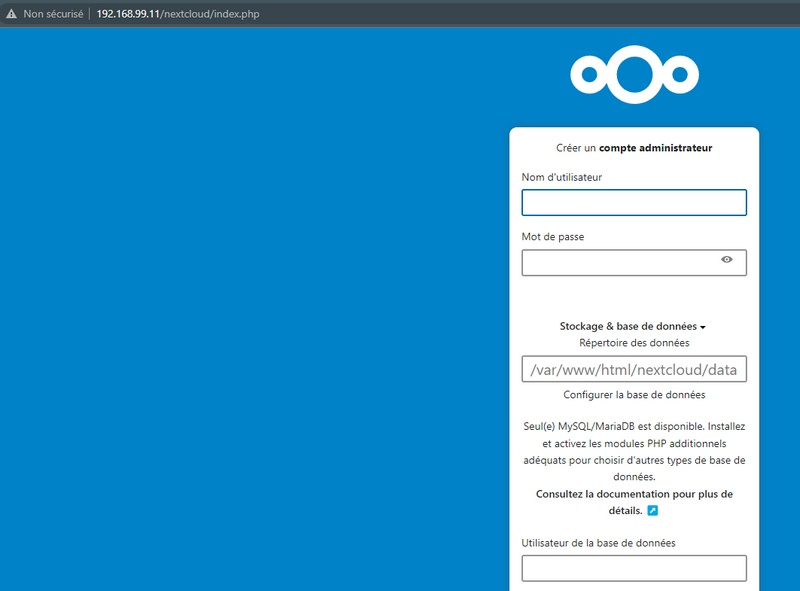Click the database user input field
Viewport: 800px width, 591px height.
(634, 568)
